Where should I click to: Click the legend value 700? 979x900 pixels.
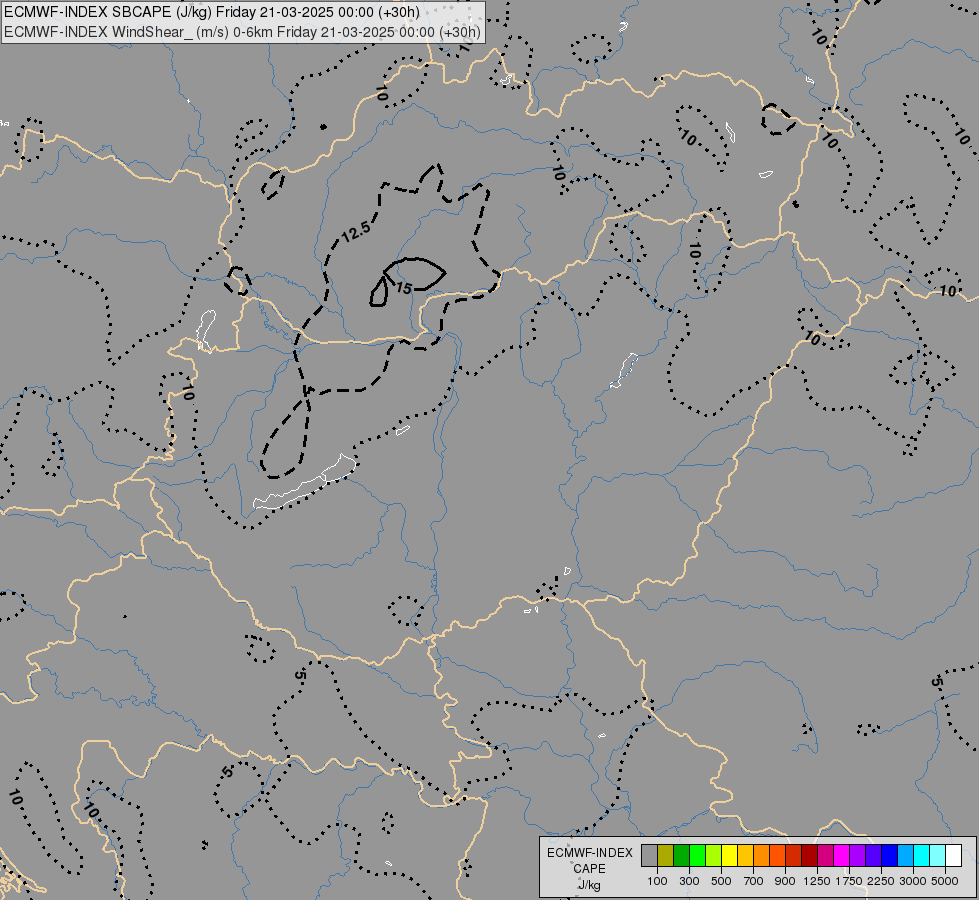pos(754,881)
